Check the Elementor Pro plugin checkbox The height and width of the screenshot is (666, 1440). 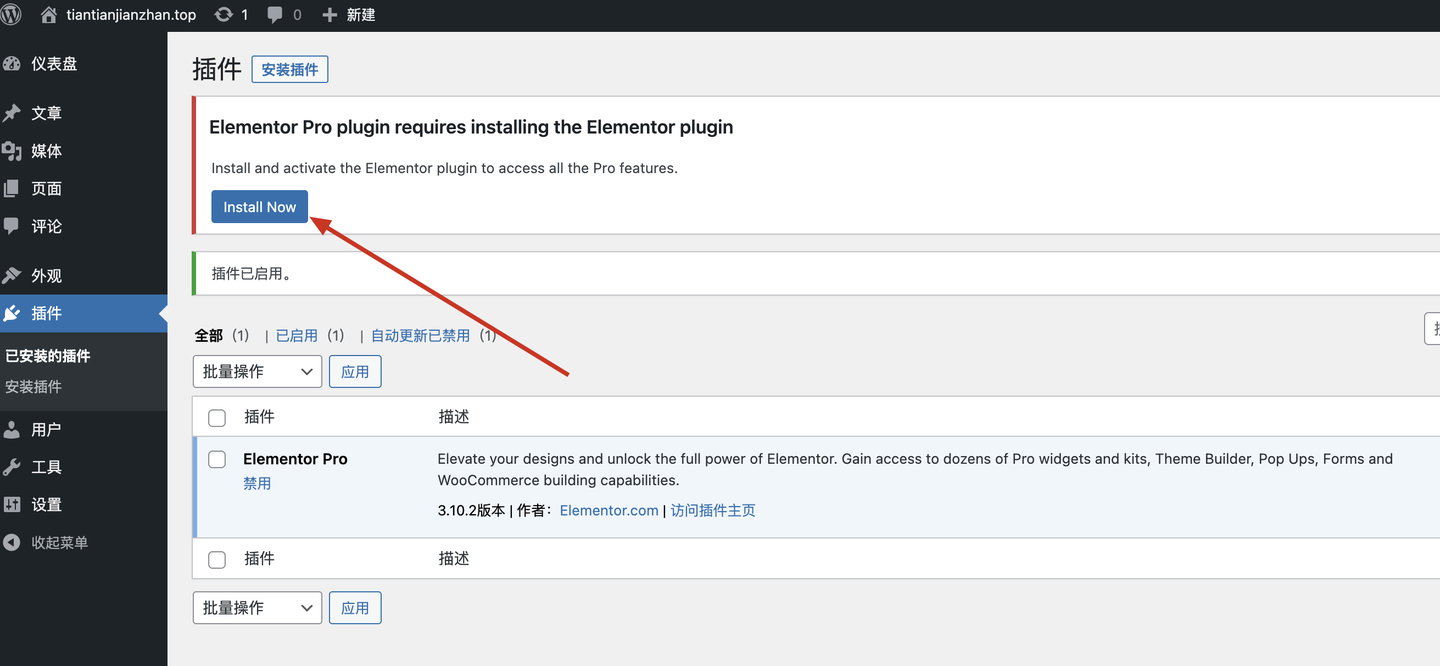tap(217, 460)
